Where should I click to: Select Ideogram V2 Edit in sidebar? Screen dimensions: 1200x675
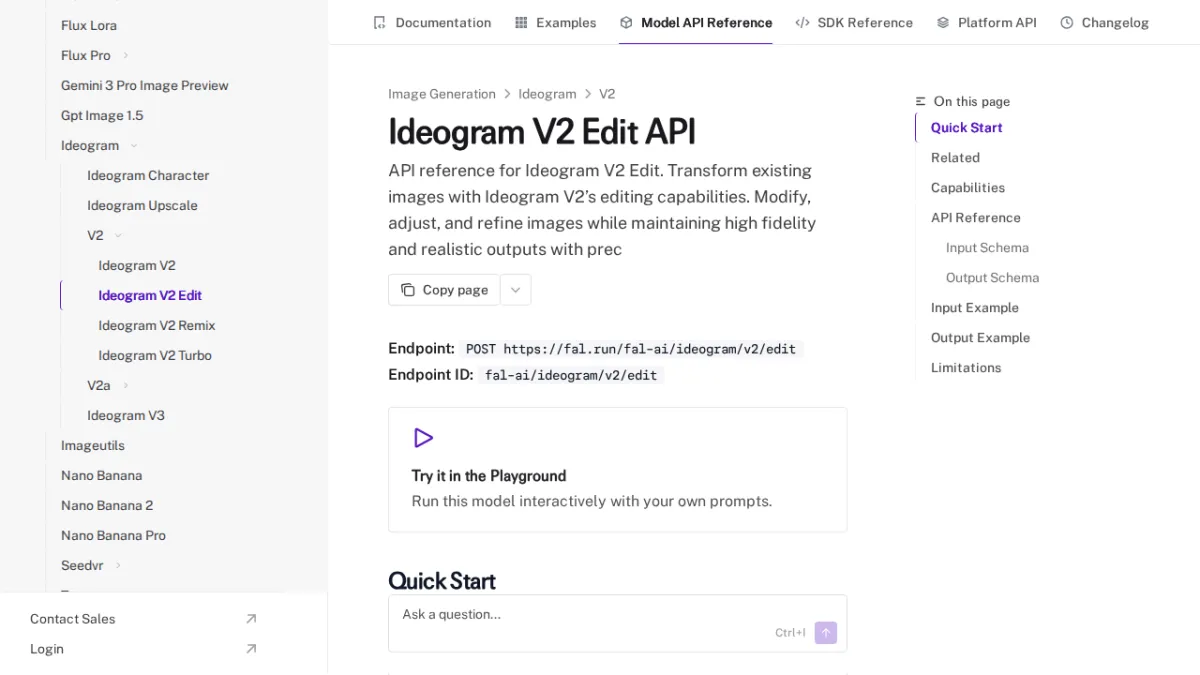[x=150, y=295]
